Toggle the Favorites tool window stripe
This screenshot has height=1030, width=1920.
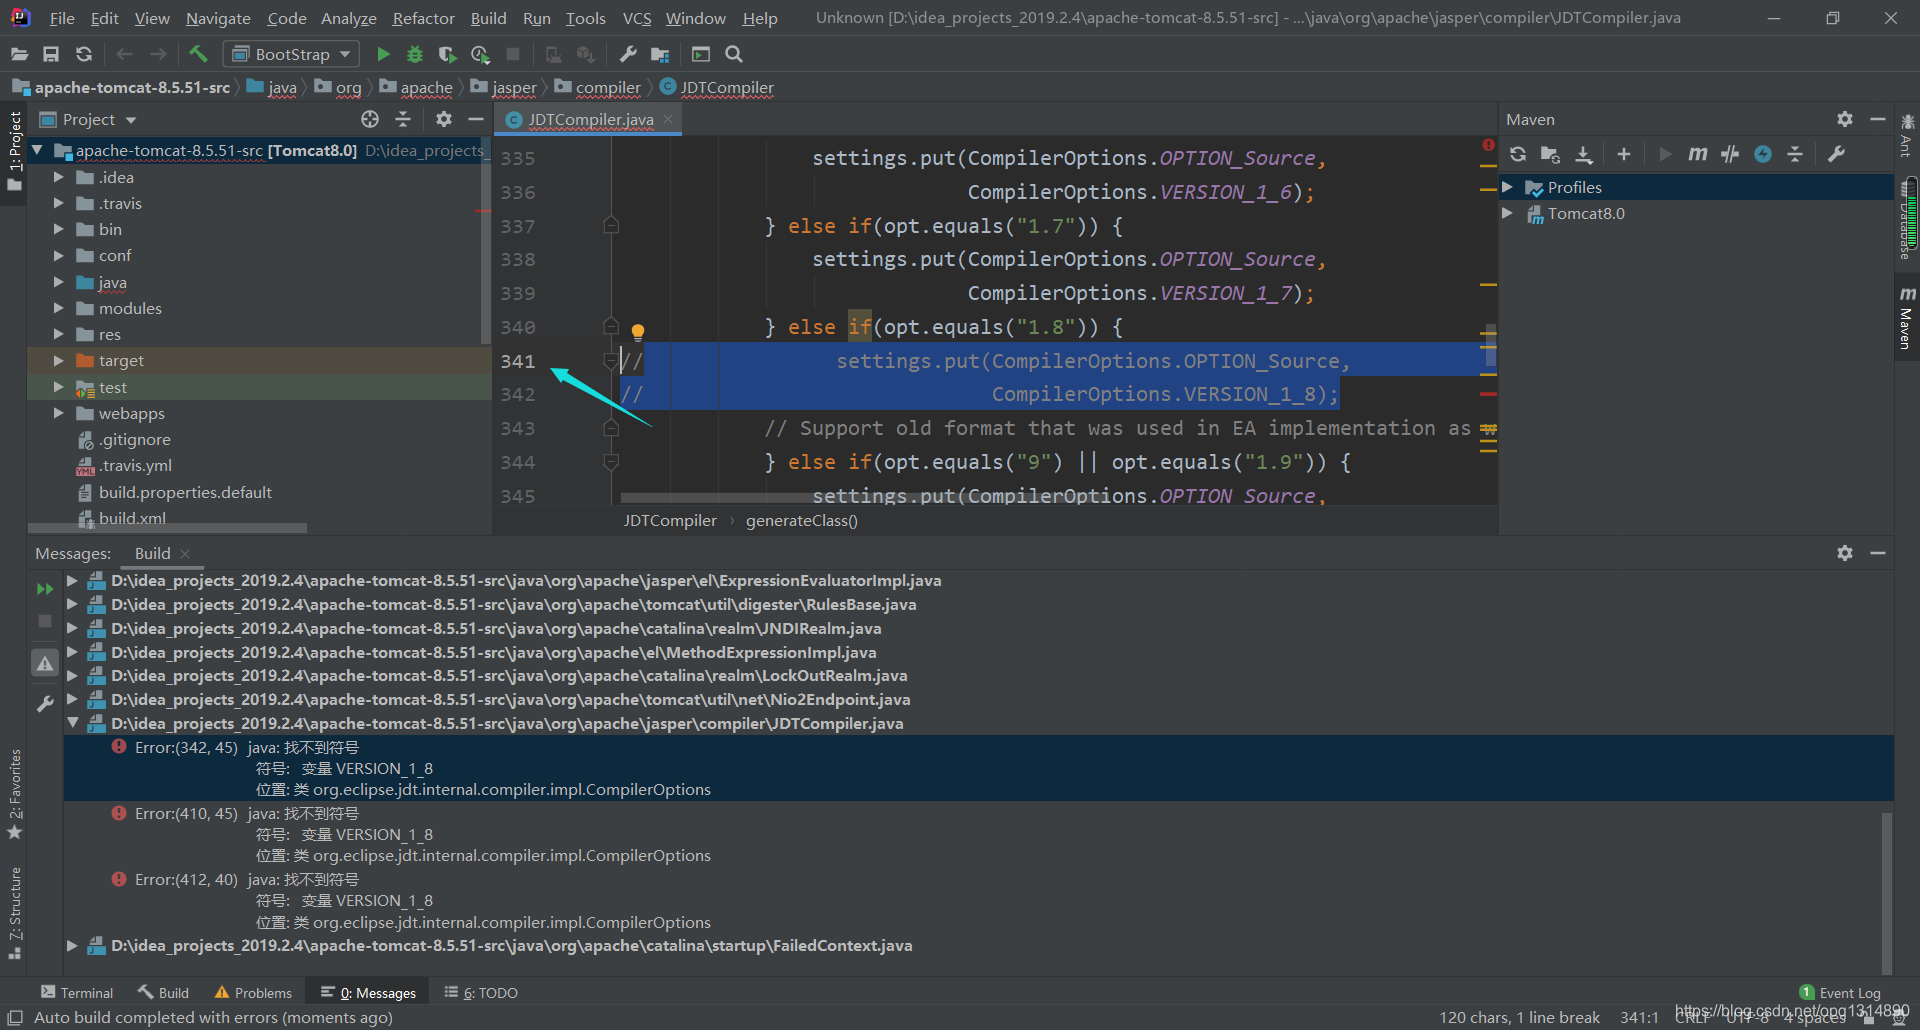14,793
